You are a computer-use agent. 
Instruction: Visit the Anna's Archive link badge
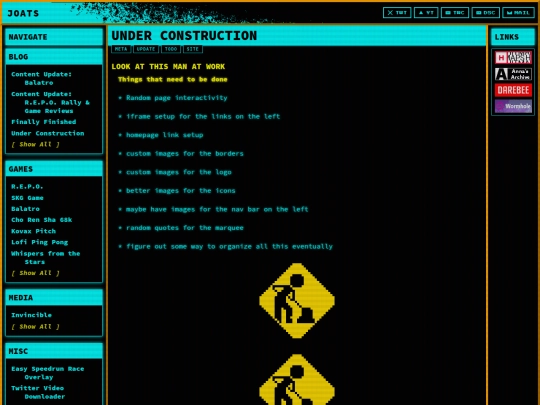click(513, 74)
